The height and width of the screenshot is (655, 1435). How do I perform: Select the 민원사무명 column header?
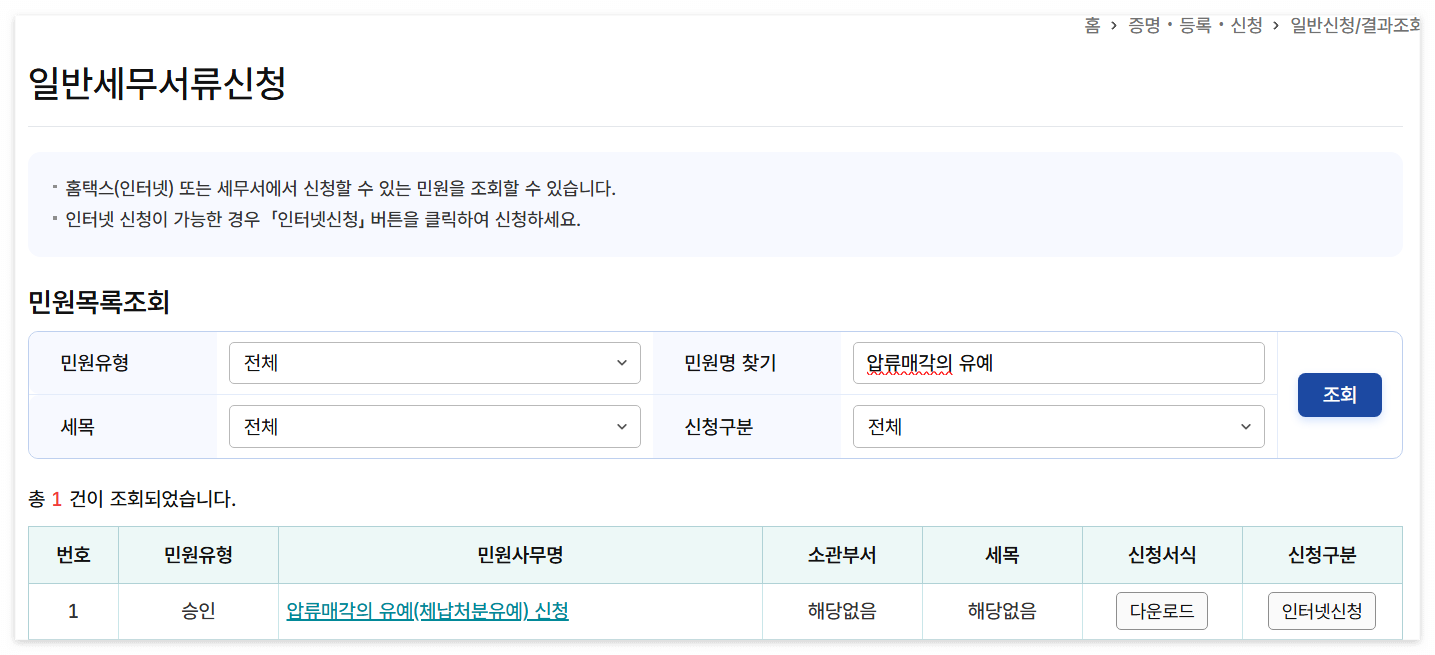coord(520,555)
